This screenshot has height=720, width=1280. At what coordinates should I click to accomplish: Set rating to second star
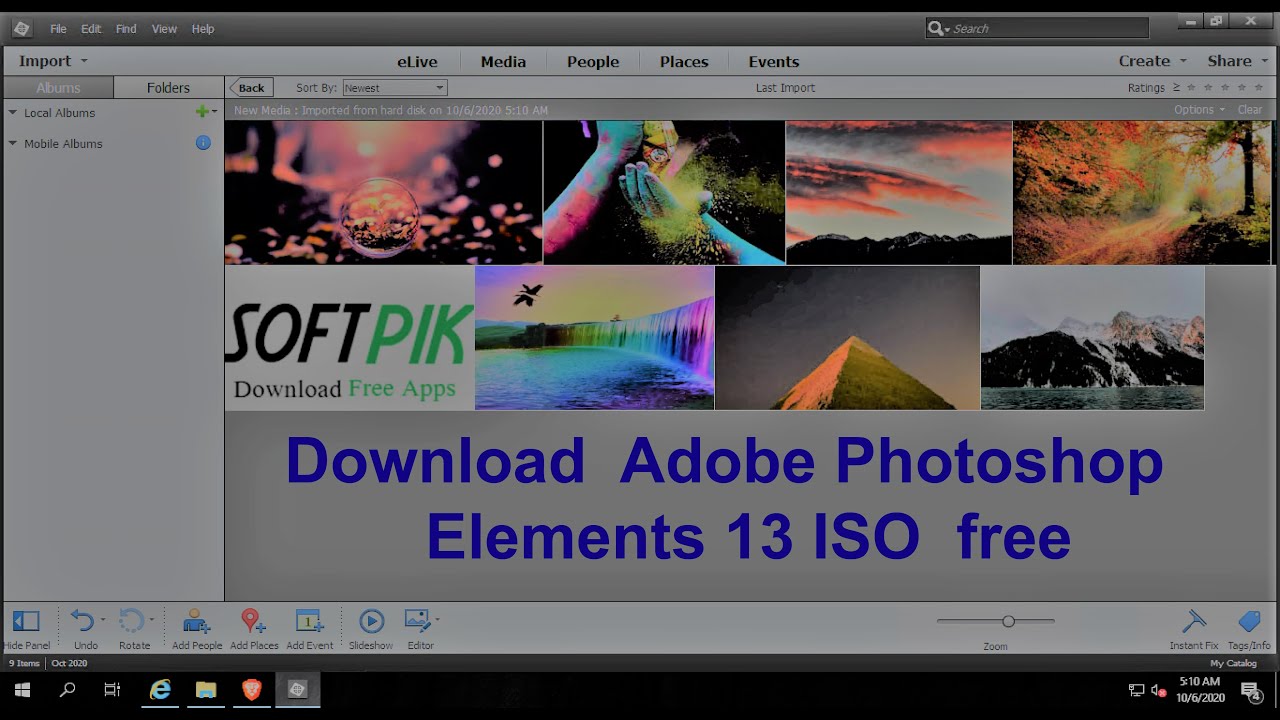[x=1208, y=88]
